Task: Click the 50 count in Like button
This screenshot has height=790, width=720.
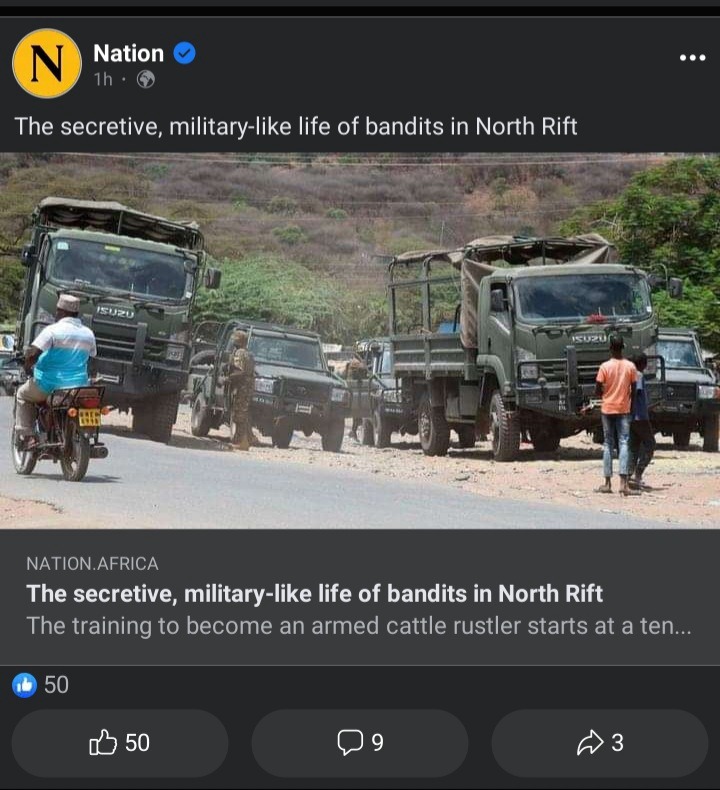Action: click(137, 743)
